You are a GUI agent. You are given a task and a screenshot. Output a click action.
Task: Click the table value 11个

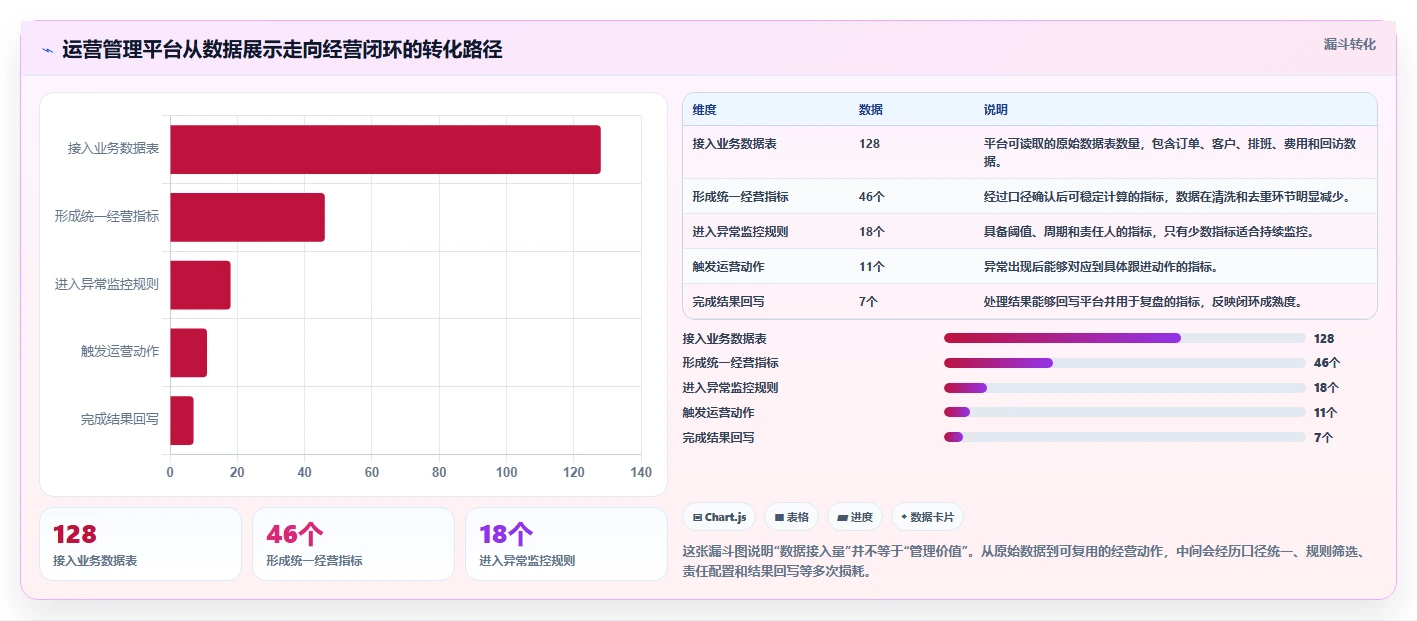[x=871, y=267]
